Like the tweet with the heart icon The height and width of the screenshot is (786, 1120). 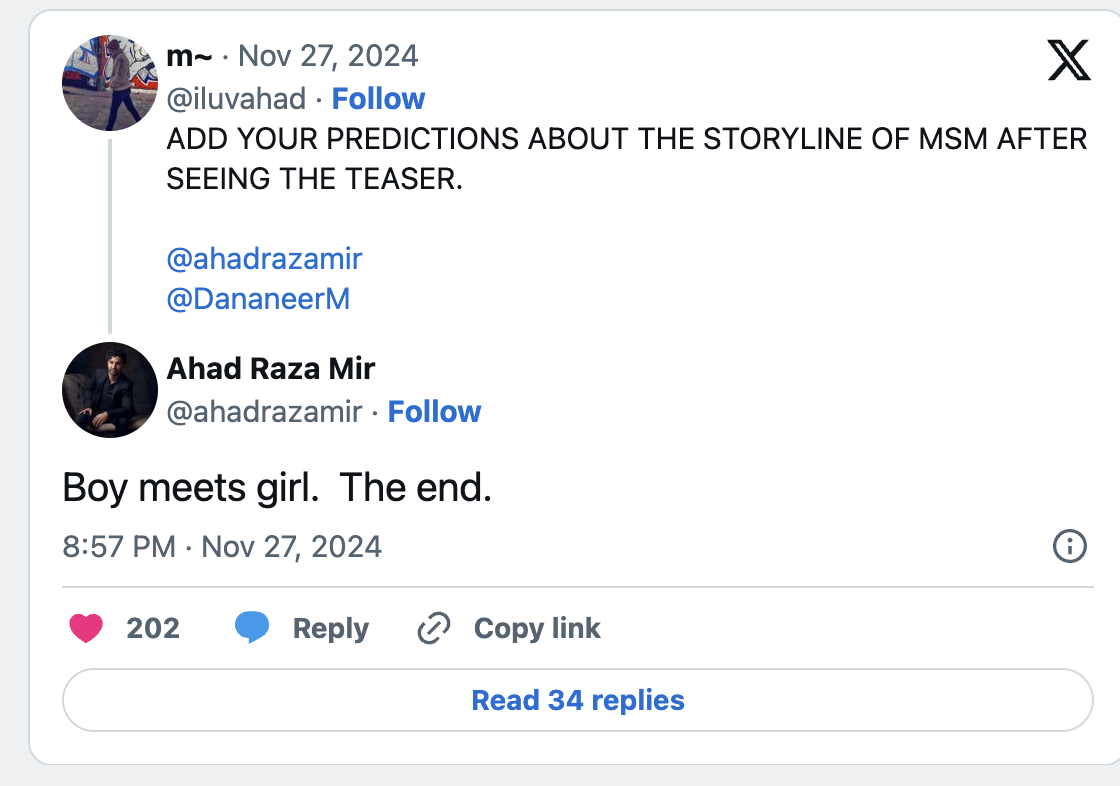pyautogui.click(x=86, y=629)
